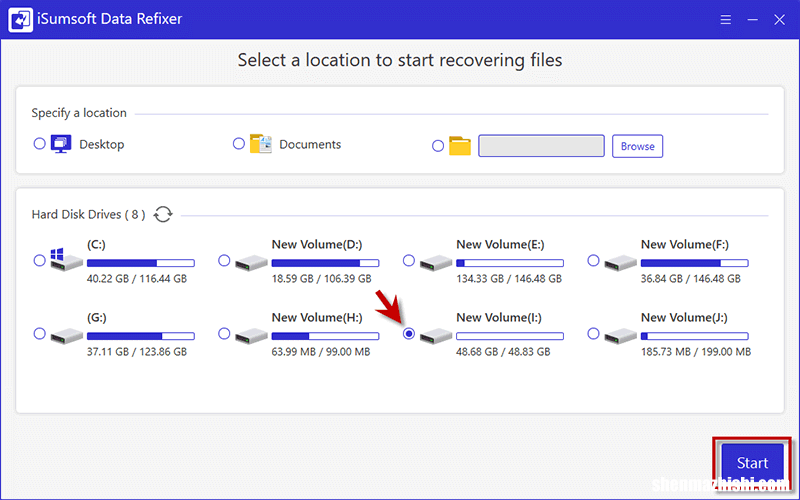The width and height of the screenshot is (800, 500).
Task: Click the New Volume(D:) drive icon
Action: tap(251, 263)
